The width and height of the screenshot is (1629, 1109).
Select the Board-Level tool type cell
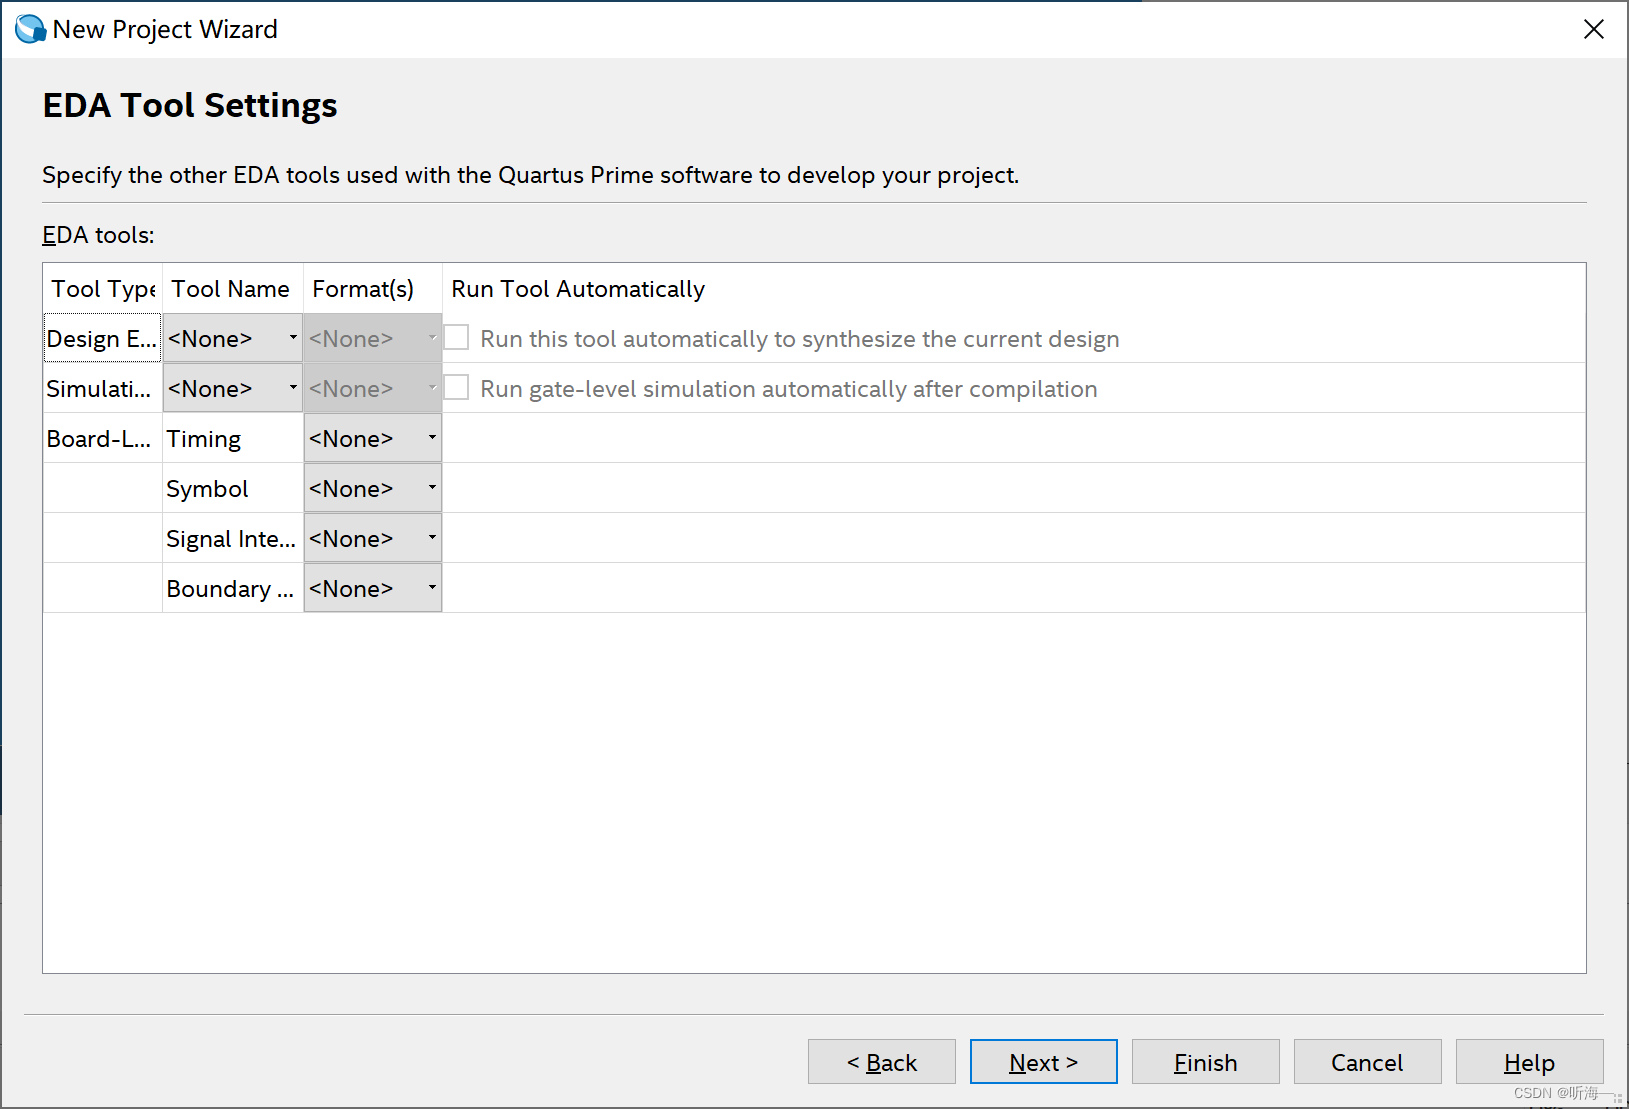(101, 438)
